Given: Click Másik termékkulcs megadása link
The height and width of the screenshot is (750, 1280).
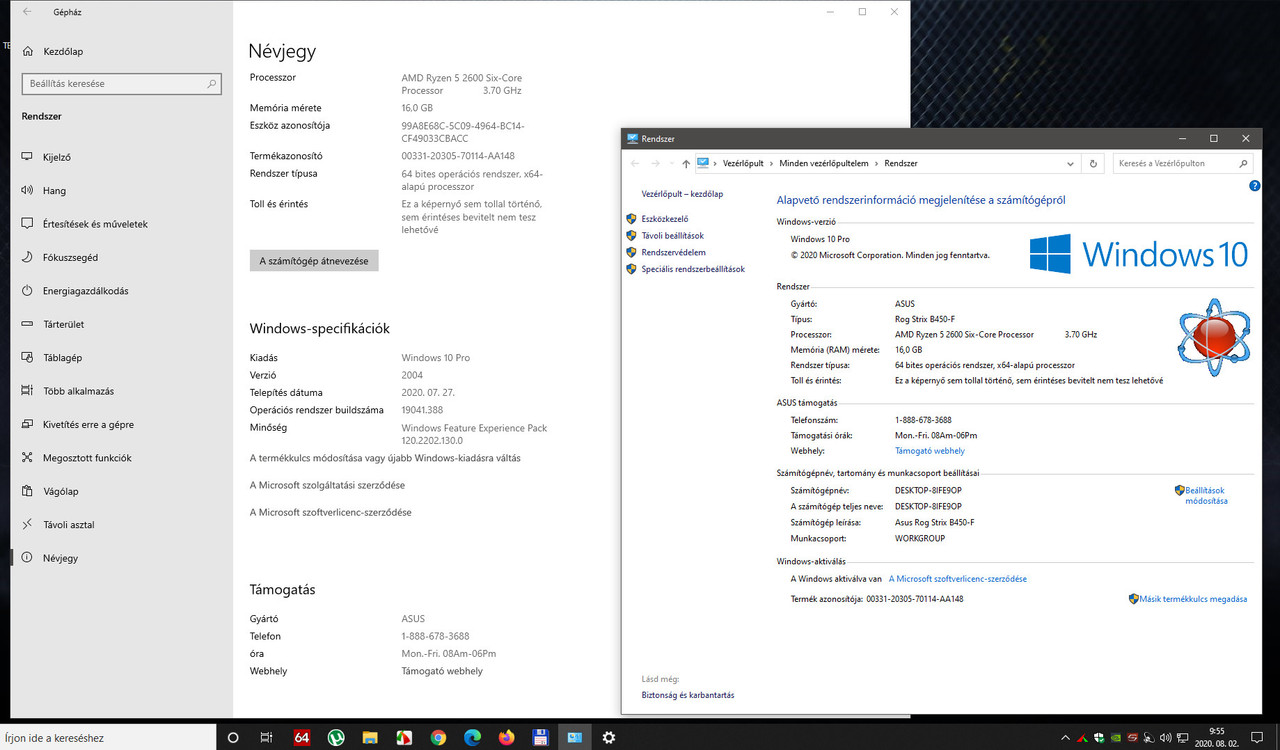Looking at the screenshot, I should coord(1193,599).
